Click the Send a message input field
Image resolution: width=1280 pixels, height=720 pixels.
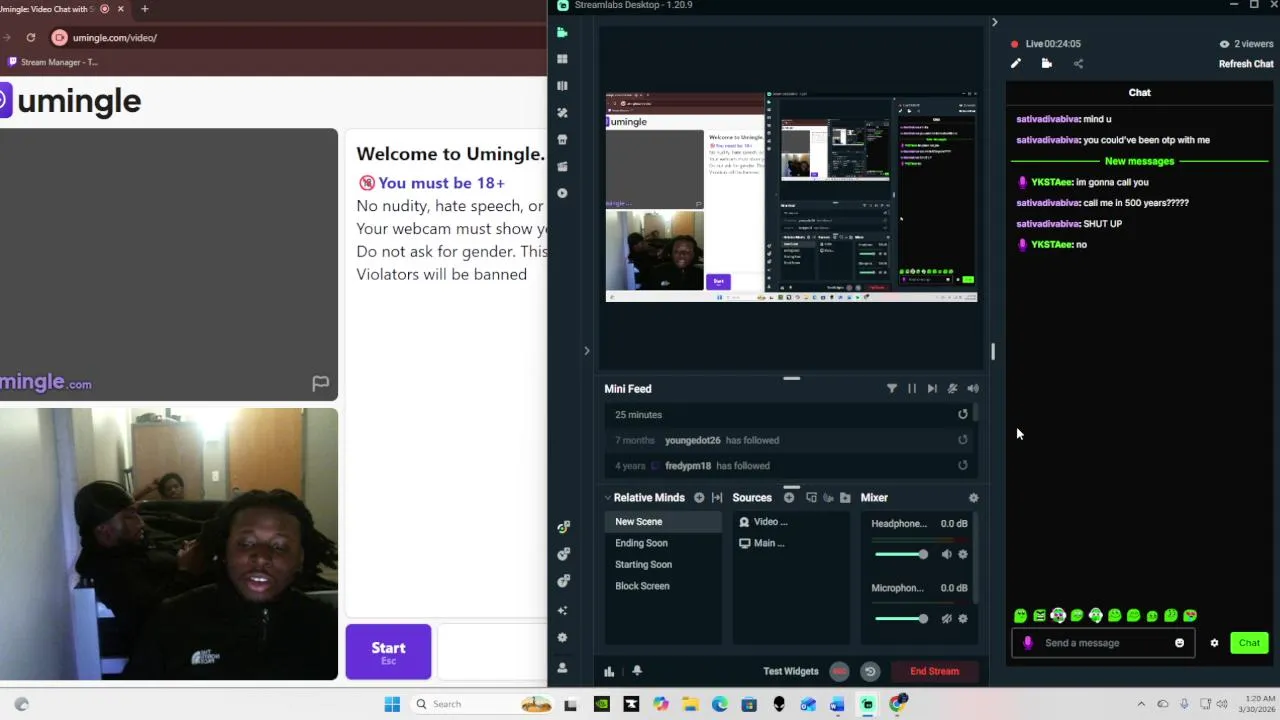(x=1105, y=643)
